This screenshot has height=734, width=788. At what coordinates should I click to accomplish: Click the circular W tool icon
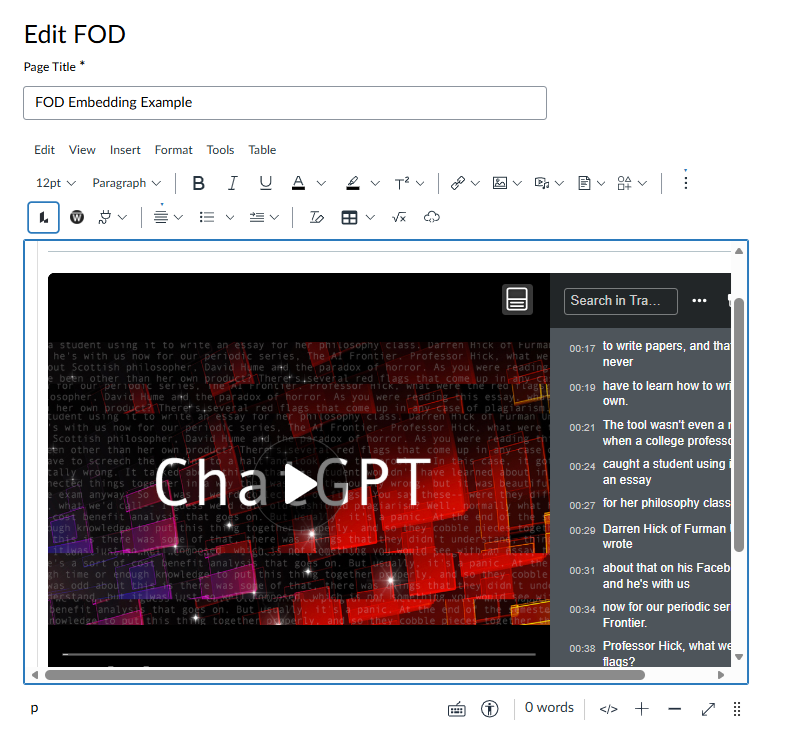pos(77,217)
